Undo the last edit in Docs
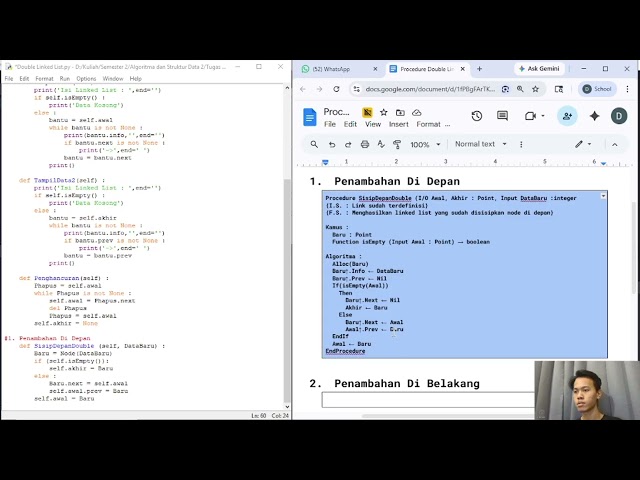This screenshot has height=480, width=640. (332, 144)
